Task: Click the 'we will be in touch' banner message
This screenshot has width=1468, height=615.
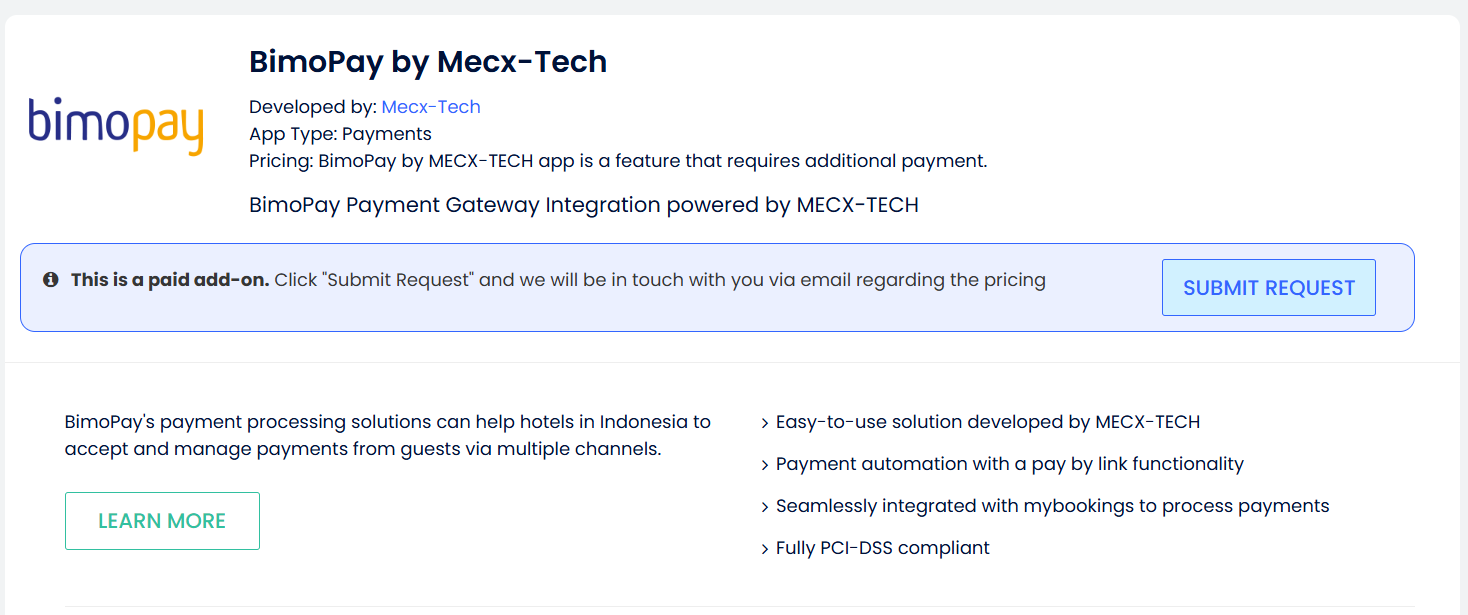Action: tap(660, 280)
